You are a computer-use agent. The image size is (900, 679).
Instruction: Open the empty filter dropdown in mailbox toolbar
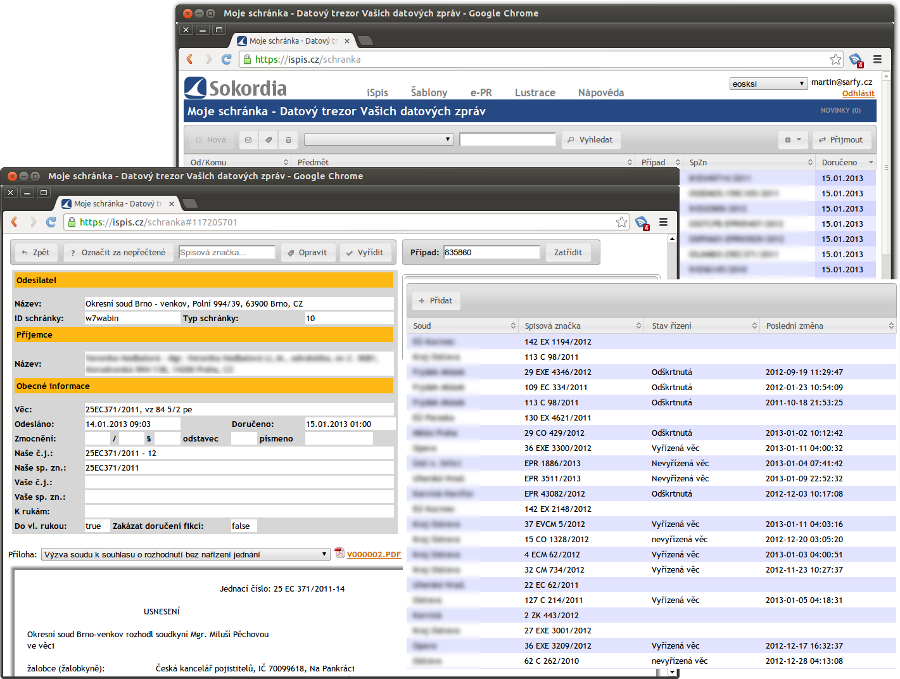(379, 140)
